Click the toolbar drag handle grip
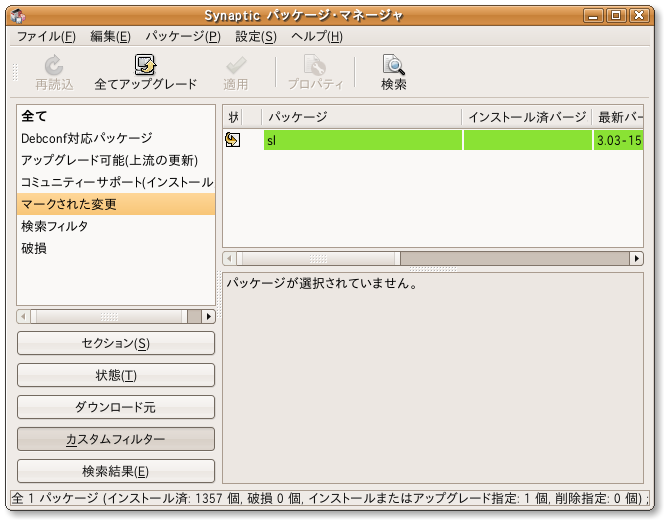This screenshot has width=664, height=520. coord(15,72)
